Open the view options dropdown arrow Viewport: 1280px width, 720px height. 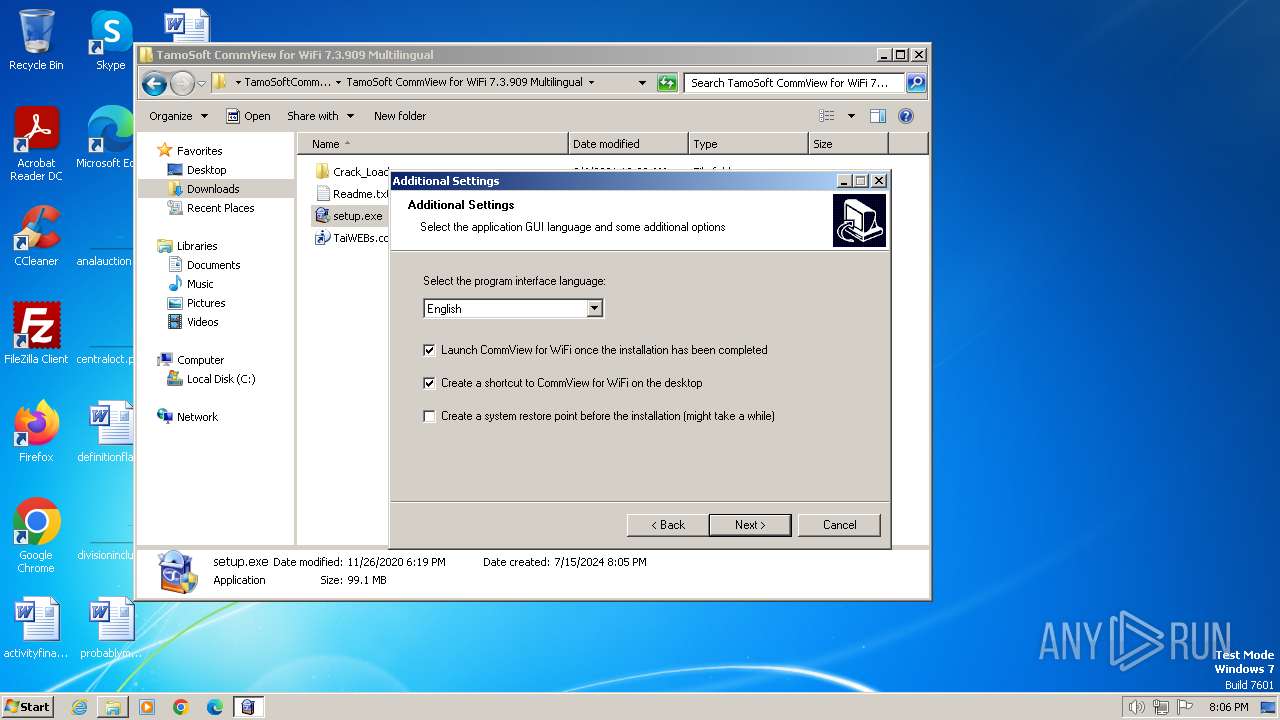pyautogui.click(x=851, y=116)
